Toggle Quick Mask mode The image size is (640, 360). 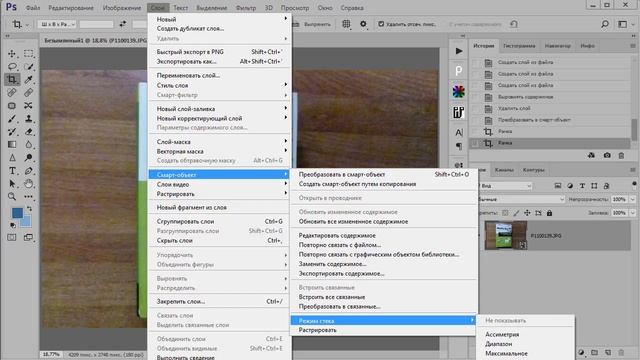12,237
